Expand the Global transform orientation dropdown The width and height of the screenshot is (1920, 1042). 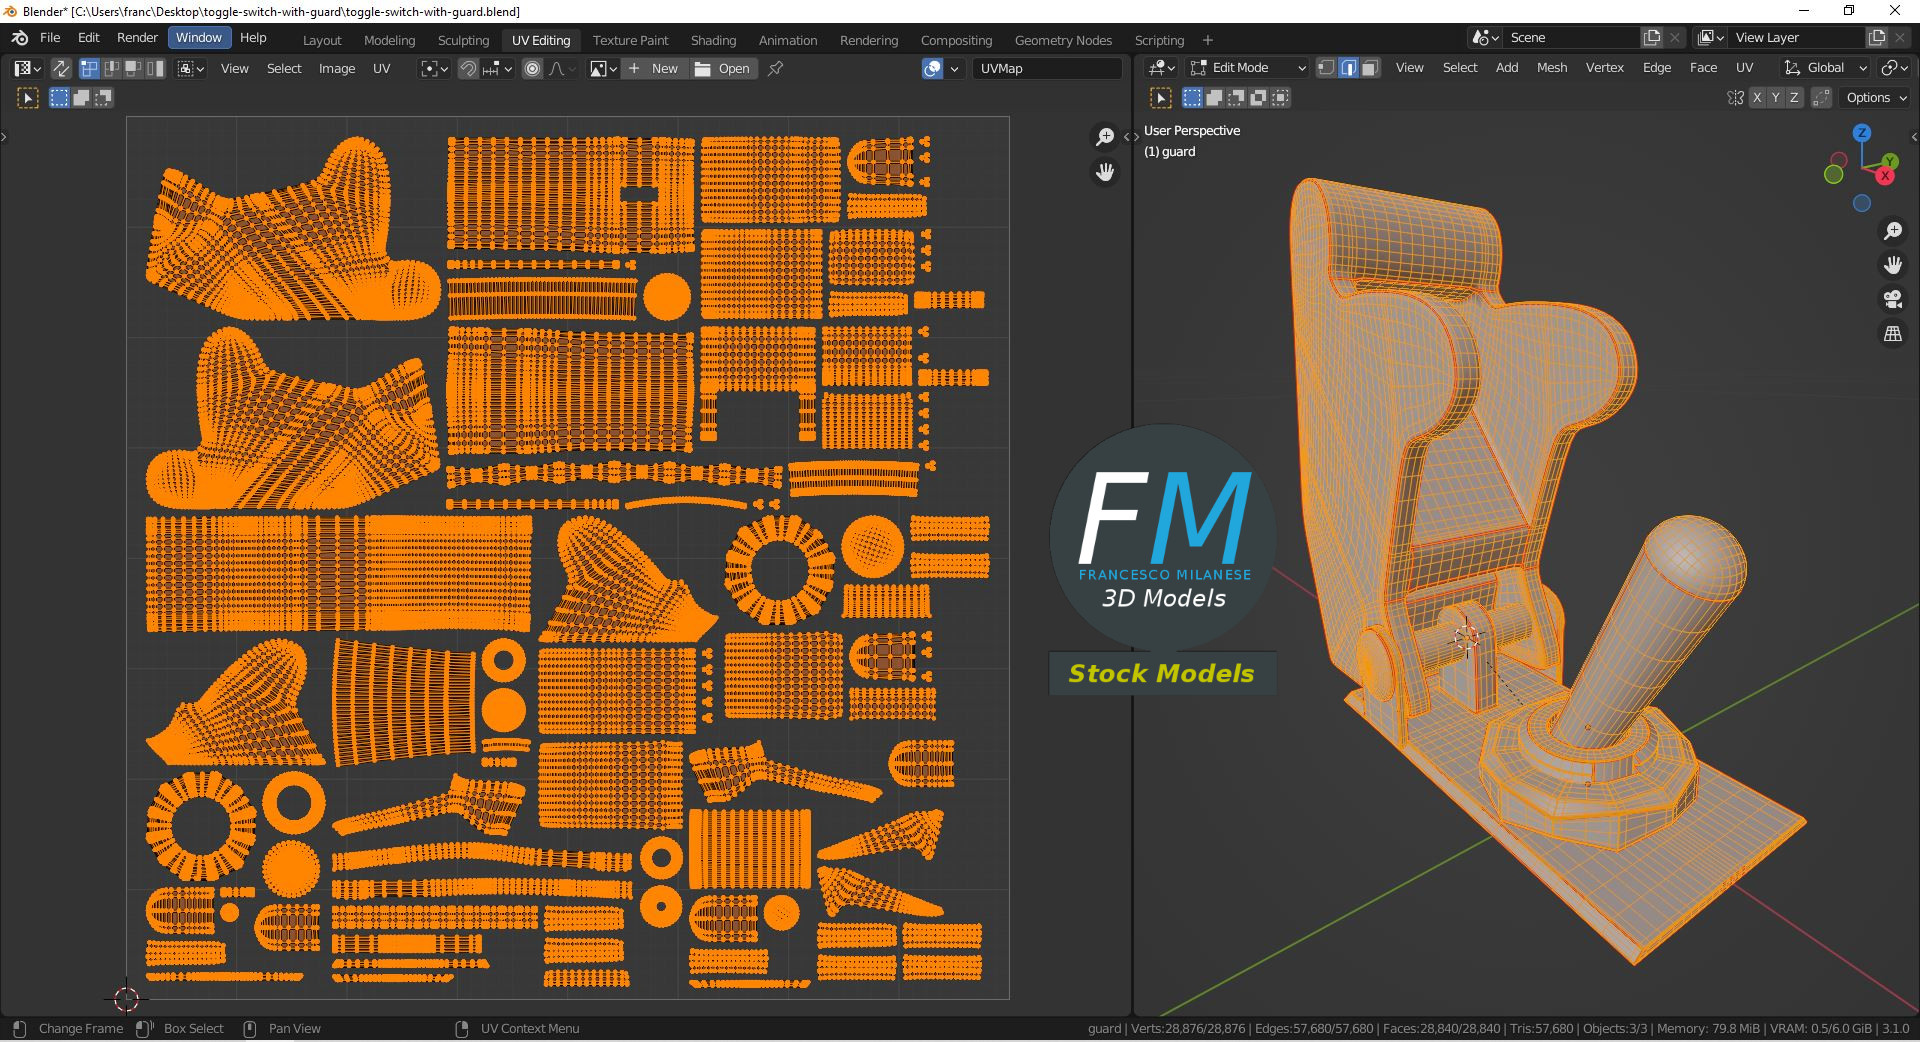pyautogui.click(x=1826, y=68)
